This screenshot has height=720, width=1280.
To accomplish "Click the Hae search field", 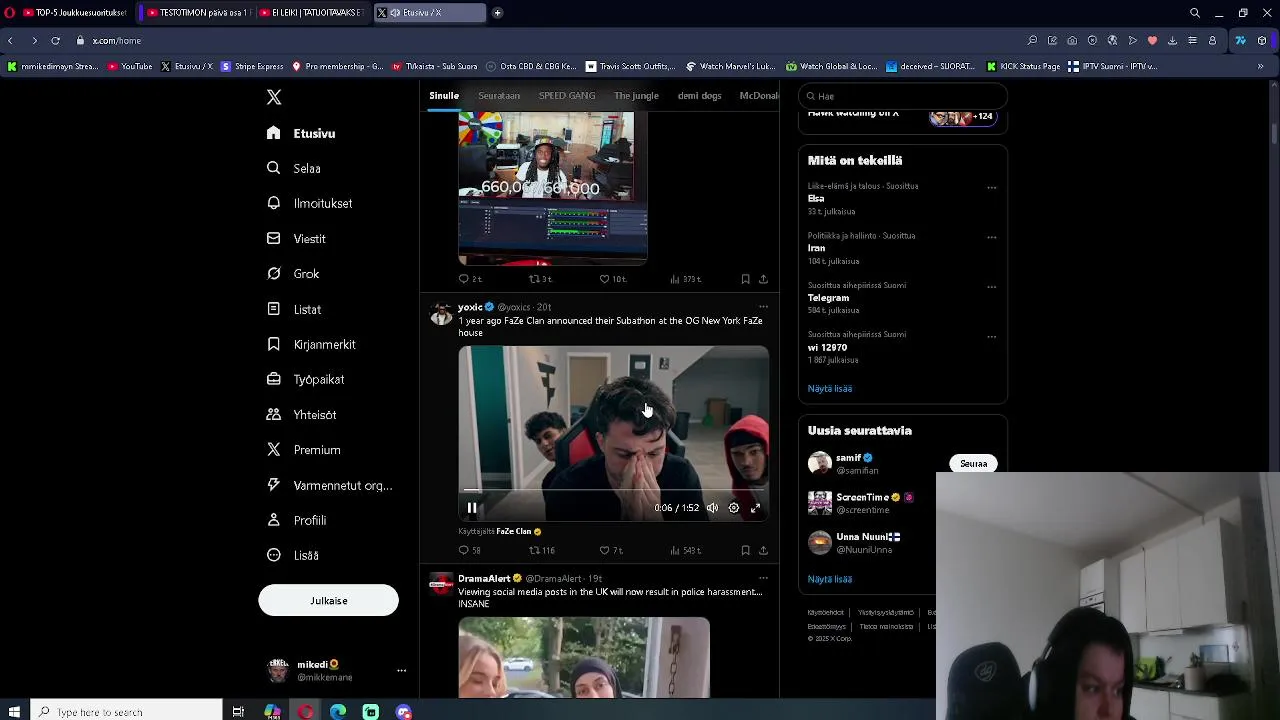I will point(903,96).
